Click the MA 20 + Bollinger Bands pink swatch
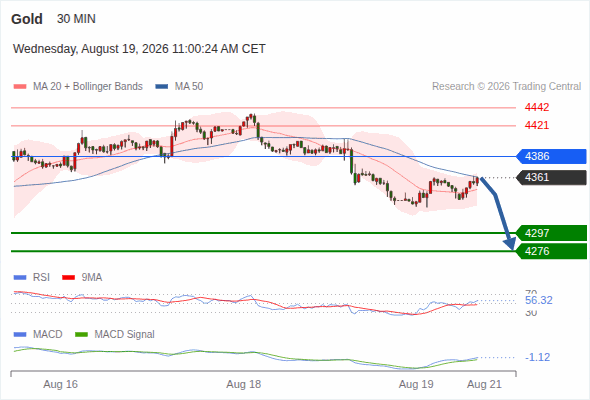The image size is (590, 400). pyautogui.click(x=20, y=87)
